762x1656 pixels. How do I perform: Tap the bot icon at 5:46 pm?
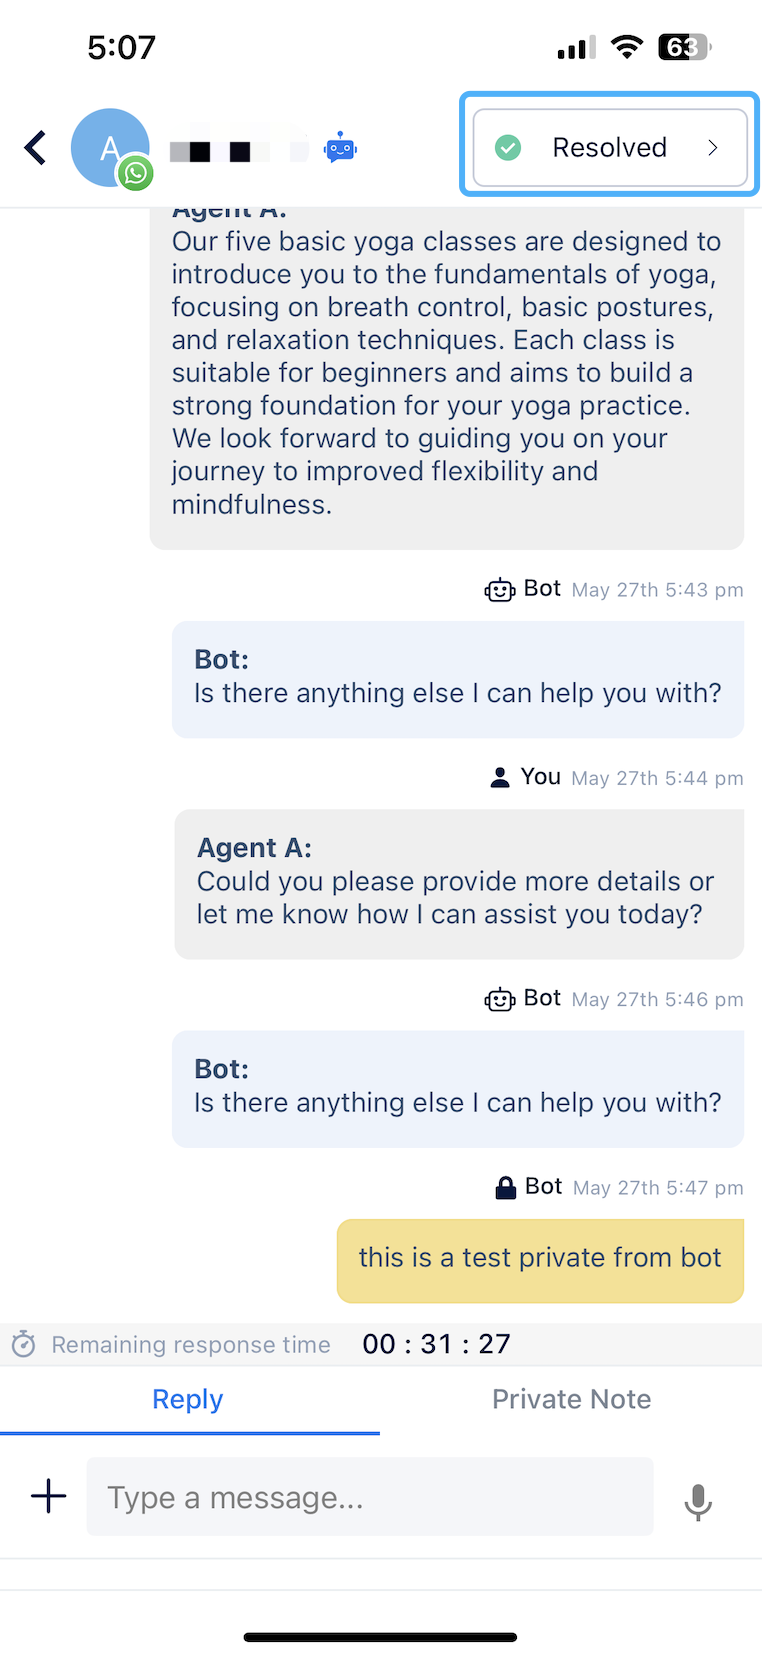pos(499,999)
